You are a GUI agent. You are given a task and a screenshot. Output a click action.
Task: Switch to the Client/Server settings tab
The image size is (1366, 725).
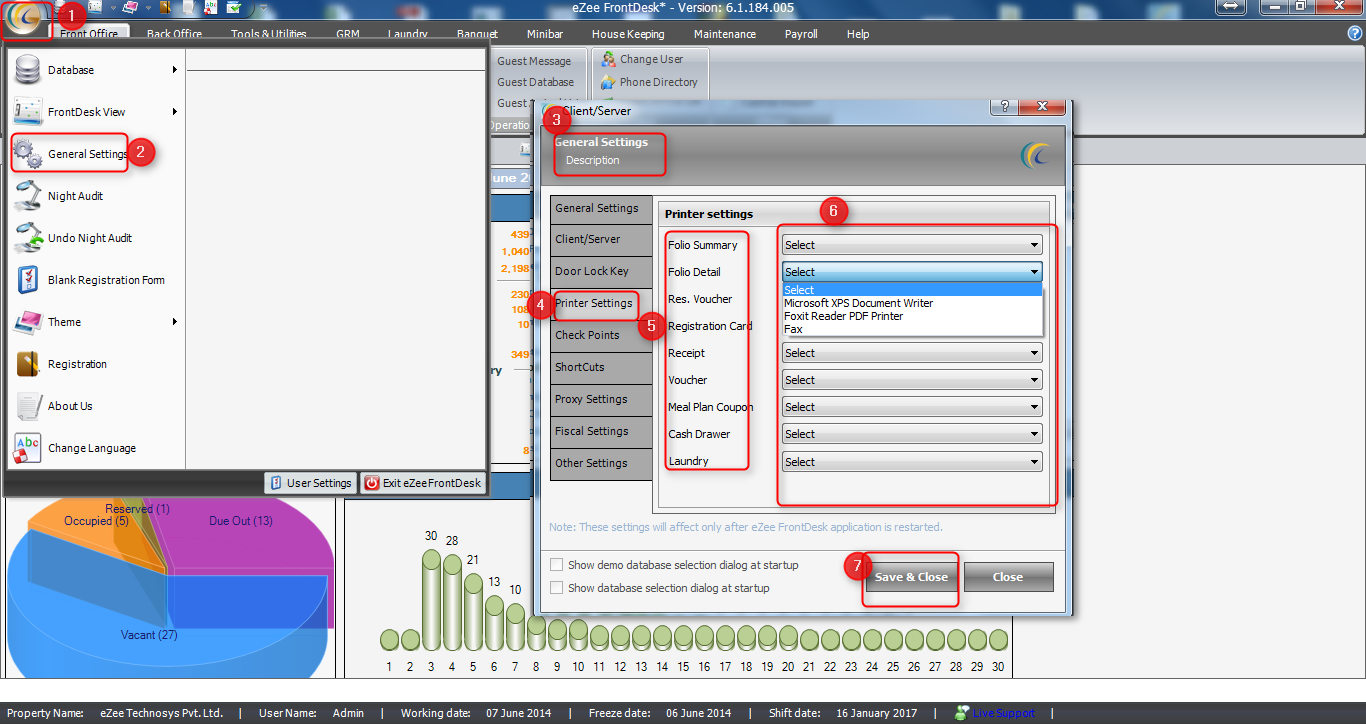coord(600,239)
